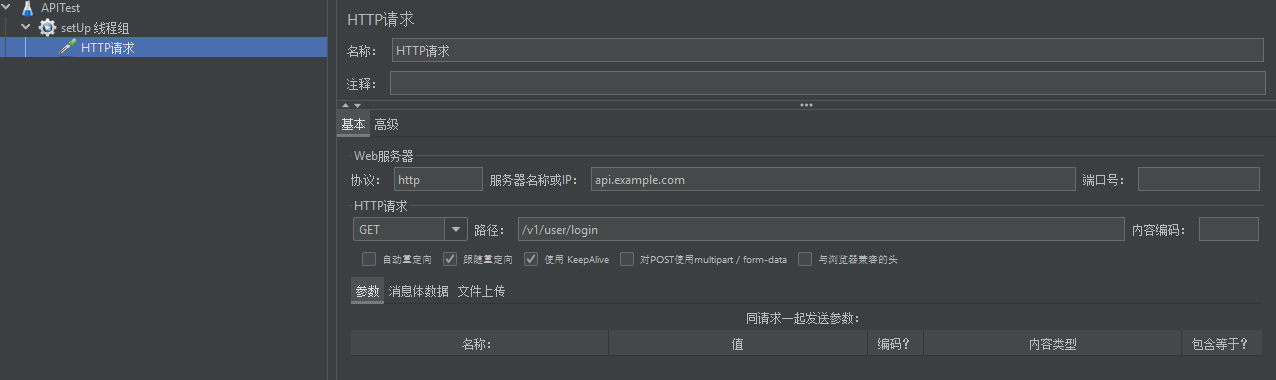1276x380 pixels.
Task: Click the 内容类型 column header
Action: click(1052, 343)
